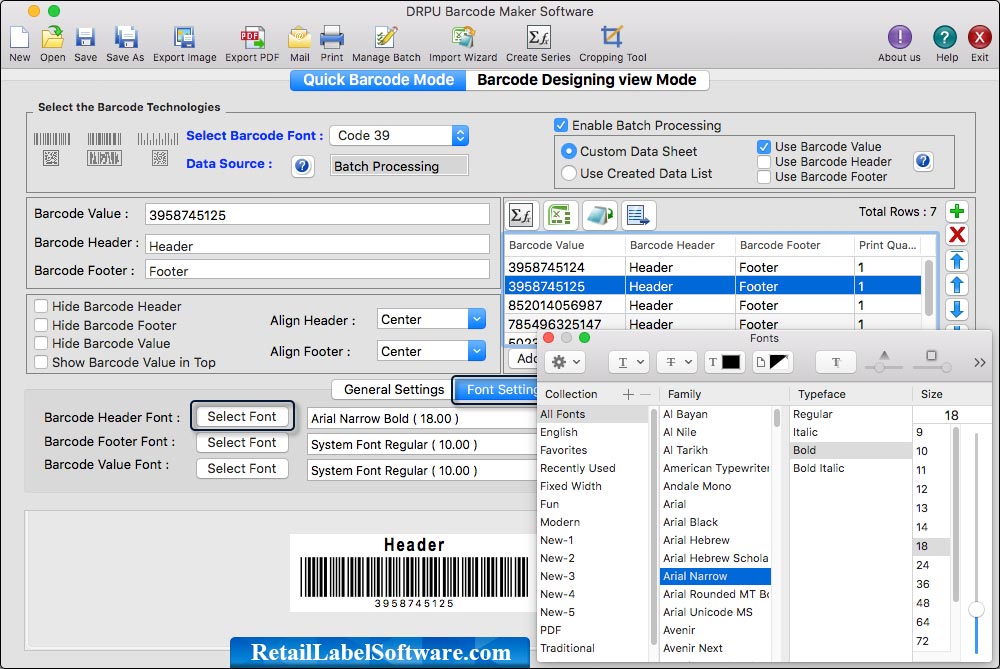Image resolution: width=1000 pixels, height=669 pixels.
Task: Click the green add row plus icon
Action: coord(956,211)
